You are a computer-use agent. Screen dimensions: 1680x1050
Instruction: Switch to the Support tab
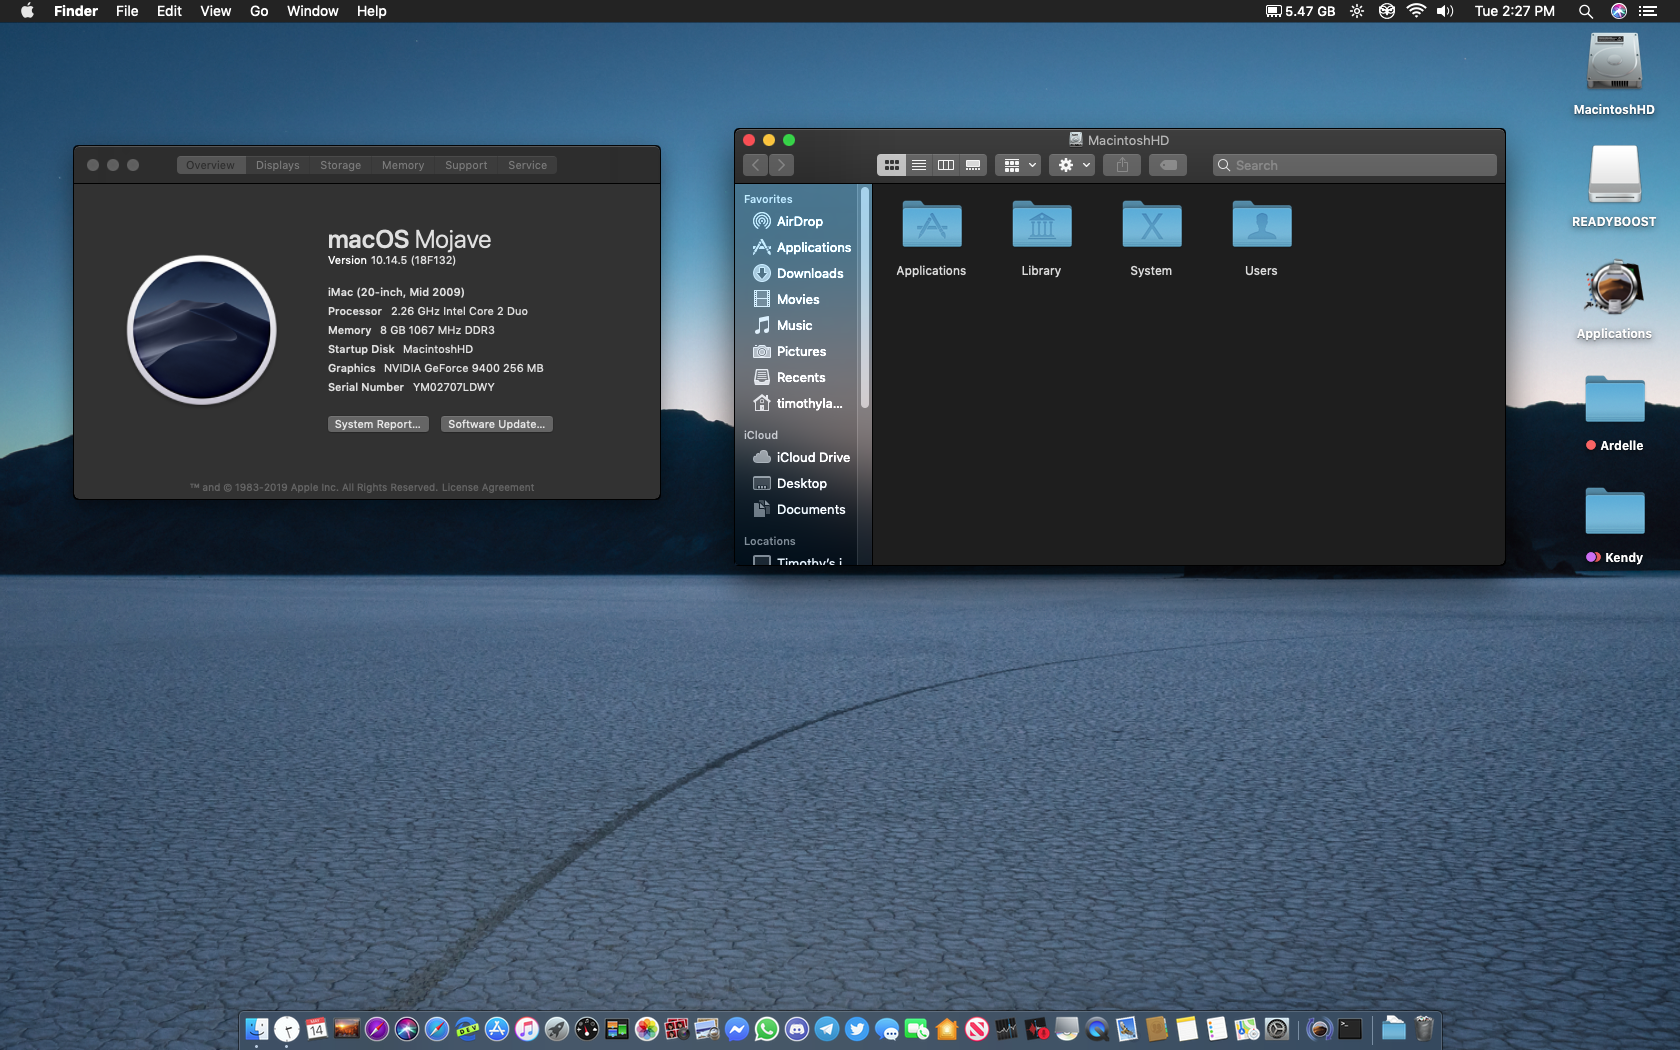466,165
